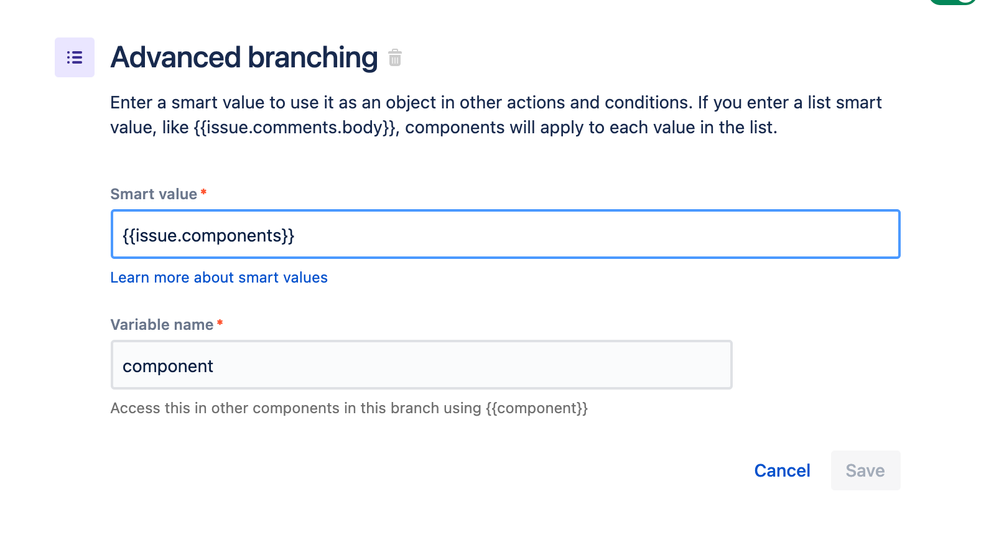
Task: Click the {{component}} text in the hint
Action: pyautogui.click(x=536, y=408)
